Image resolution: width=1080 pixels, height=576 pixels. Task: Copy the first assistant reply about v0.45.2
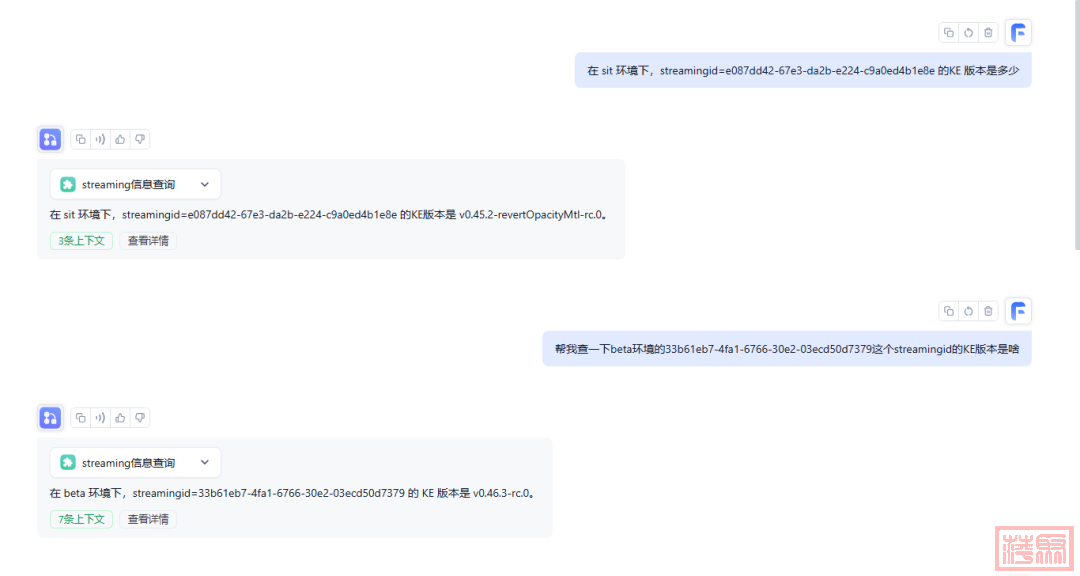[x=81, y=140]
